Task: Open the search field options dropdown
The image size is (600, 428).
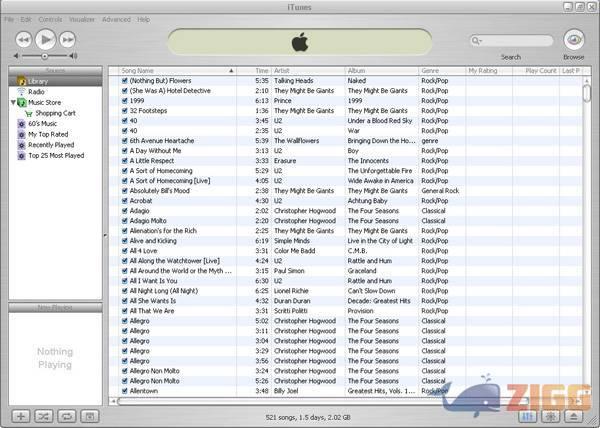Action: pyautogui.click(x=480, y=41)
